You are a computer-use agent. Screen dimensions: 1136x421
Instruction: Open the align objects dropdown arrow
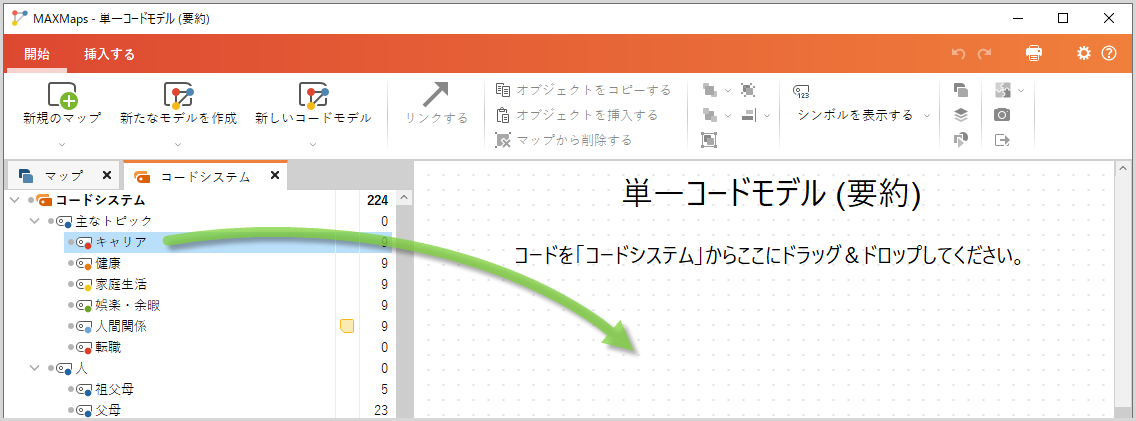[x=767, y=114]
